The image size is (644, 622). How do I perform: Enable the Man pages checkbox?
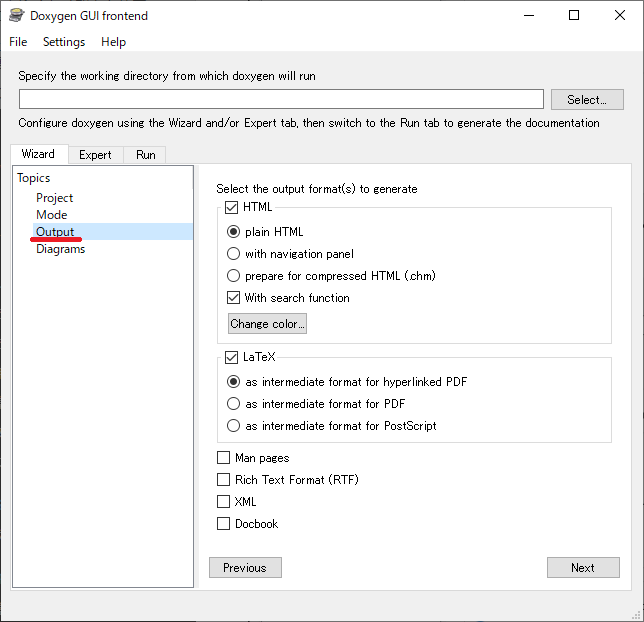pos(223,458)
